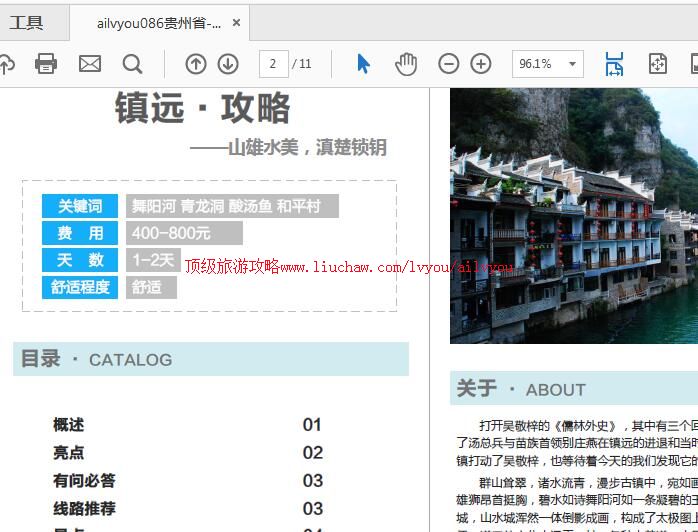Click the 有问必答 catalog entry
698x532 pixels.
tap(84, 481)
